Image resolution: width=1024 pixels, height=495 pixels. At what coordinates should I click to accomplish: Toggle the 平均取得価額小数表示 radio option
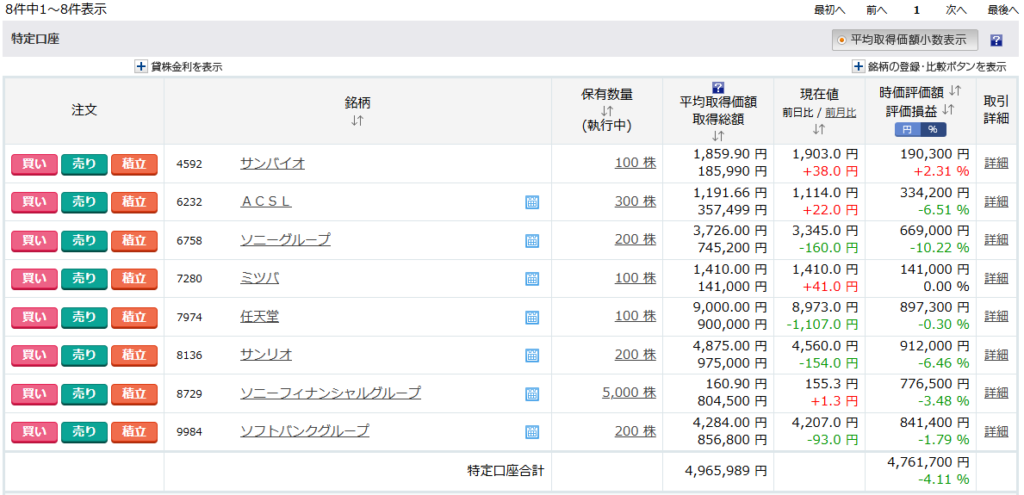click(842, 40)
